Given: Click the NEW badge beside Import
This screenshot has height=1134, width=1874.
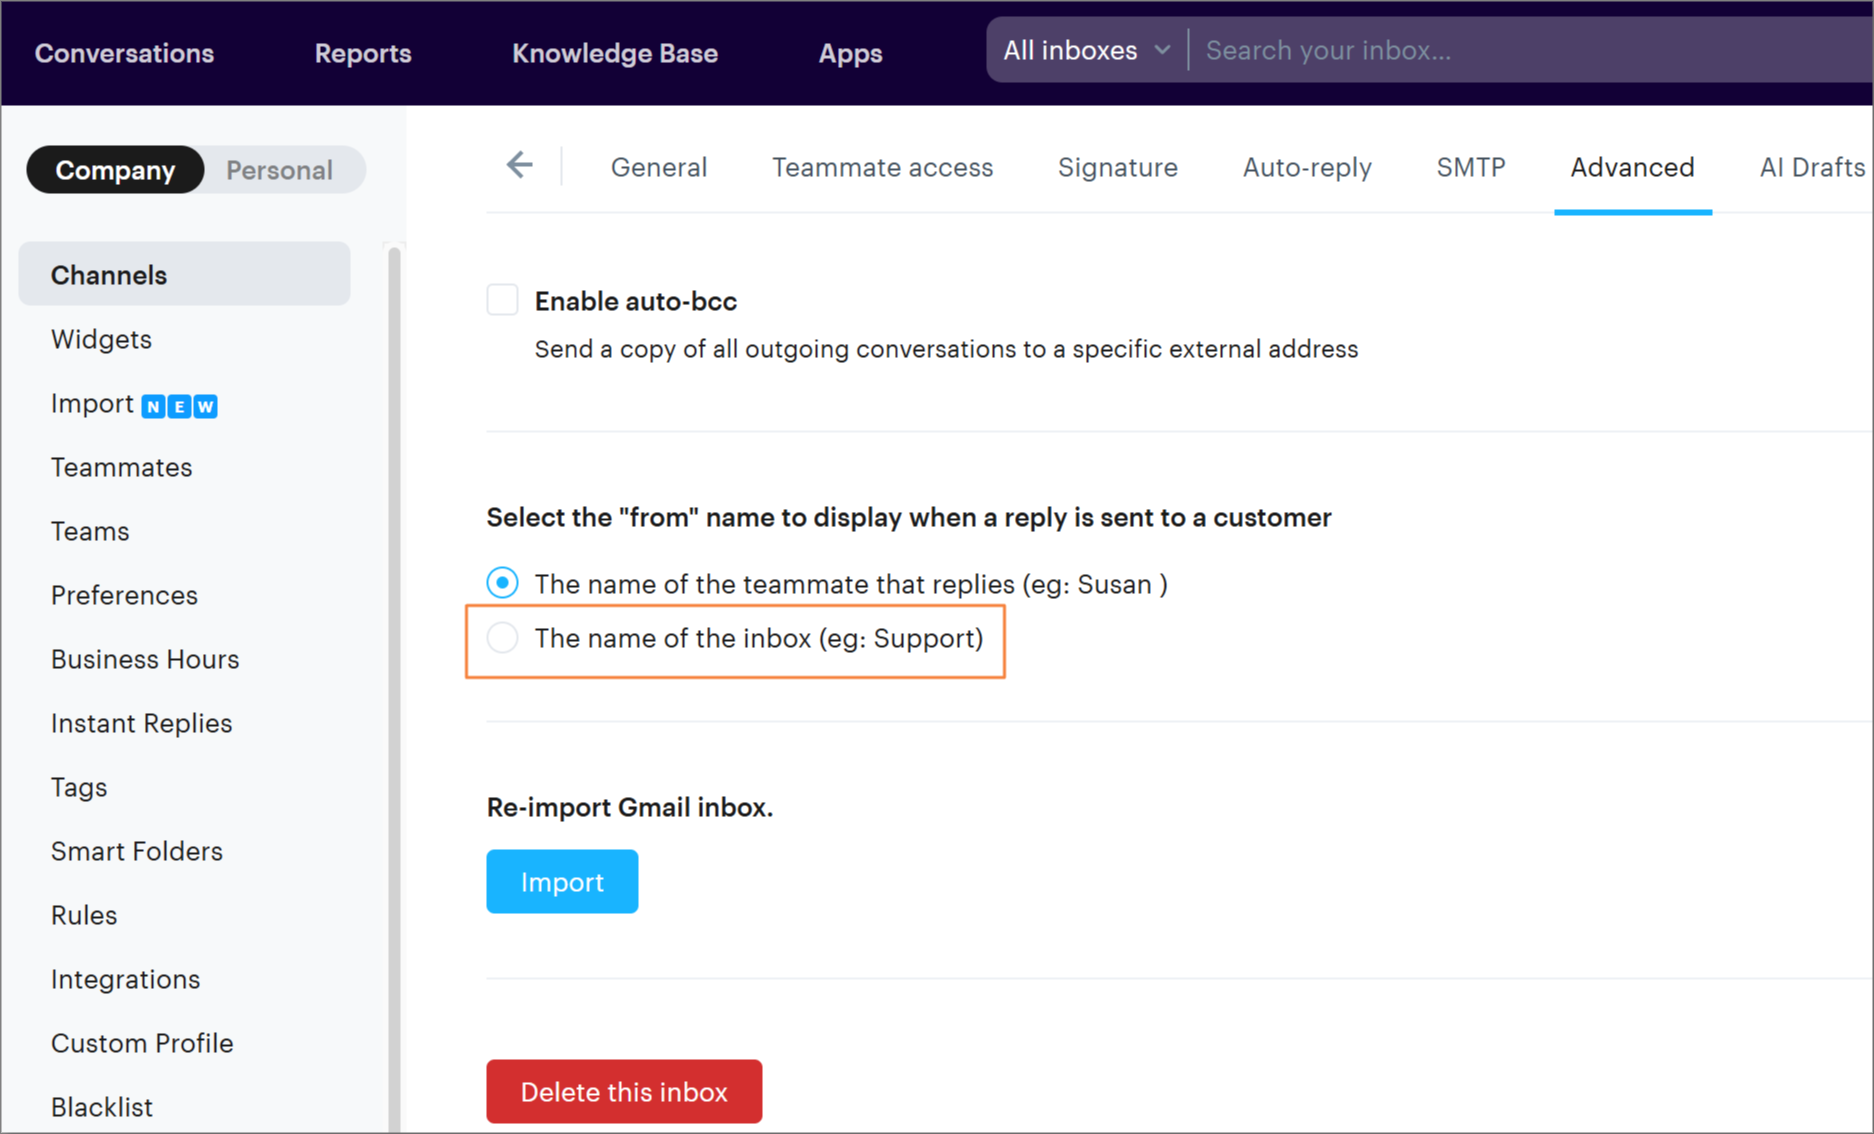Looking at the screenshot, I should click(180, 406).
